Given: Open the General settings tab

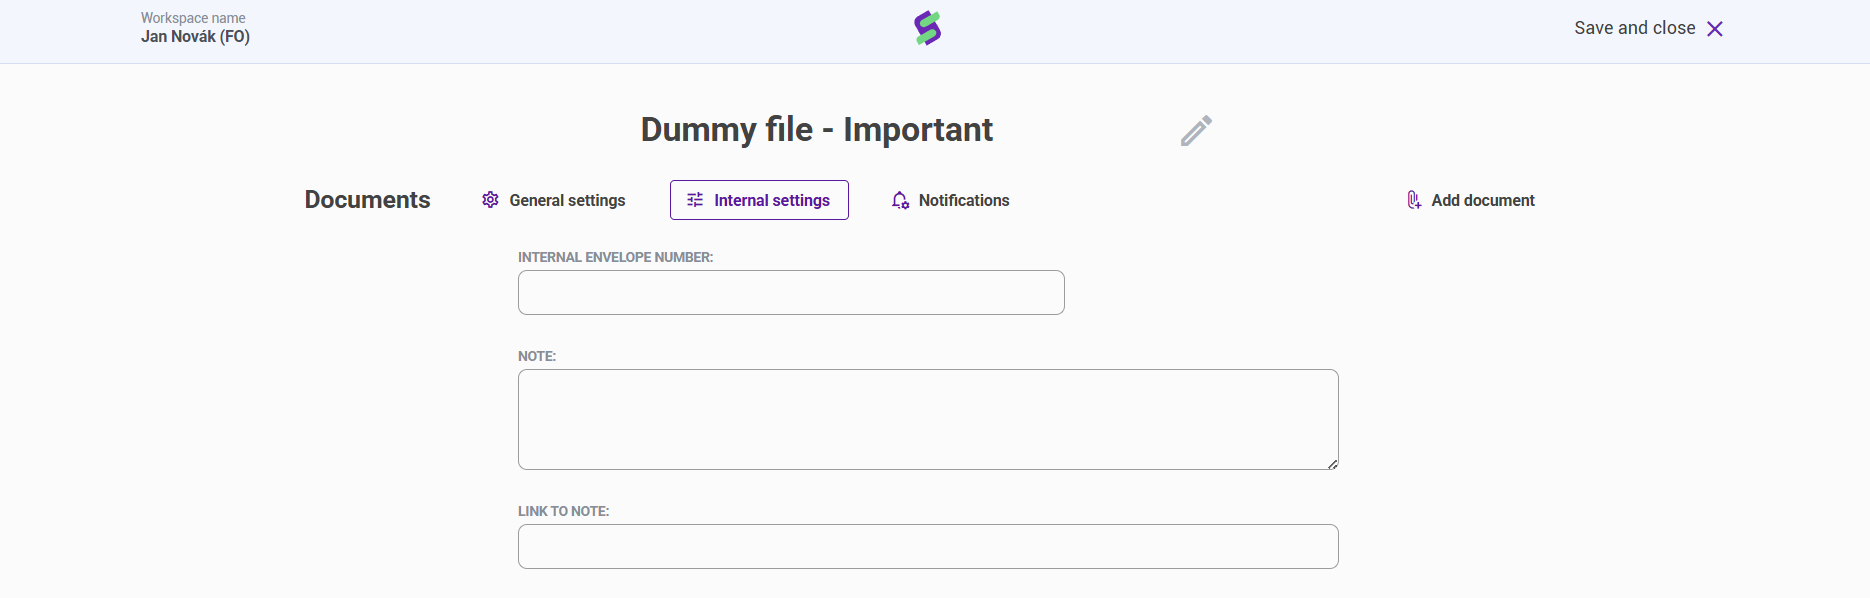Looking at the screenshot, I should tap(567, 200).
